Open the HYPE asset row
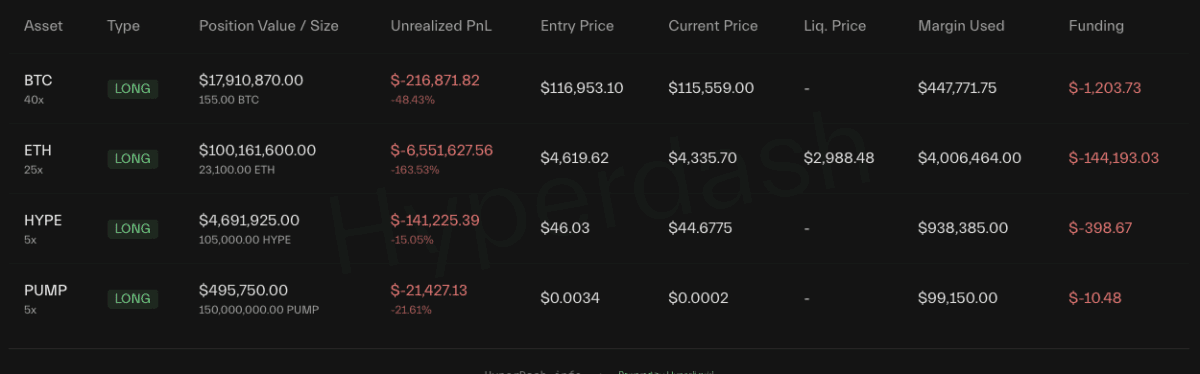The height and width of the screenshot is (374, 1200). click(600, 228)
